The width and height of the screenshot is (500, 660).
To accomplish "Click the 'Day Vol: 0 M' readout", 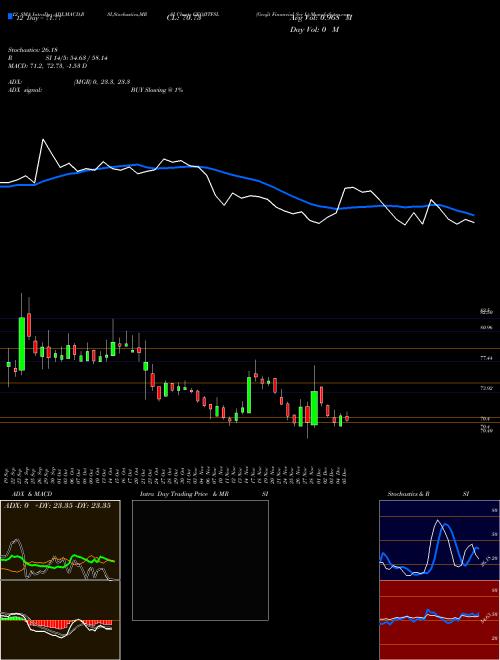I will point(314,30).
